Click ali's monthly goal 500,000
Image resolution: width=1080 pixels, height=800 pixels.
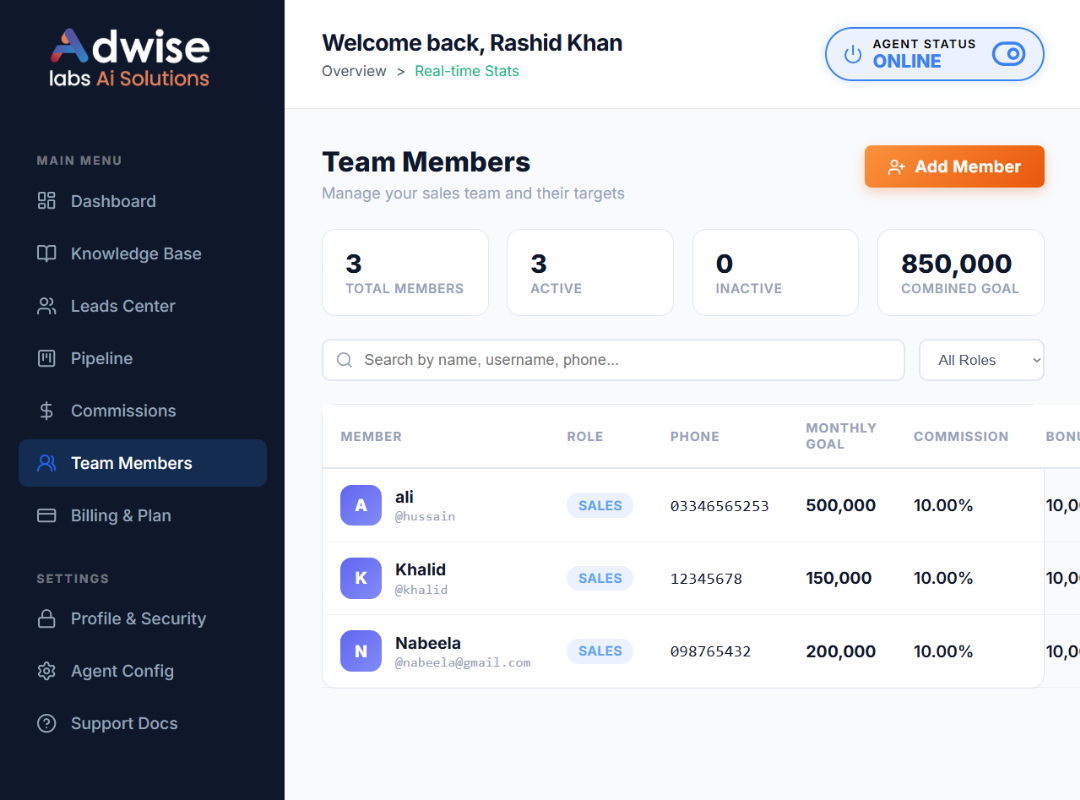[840, 505]
